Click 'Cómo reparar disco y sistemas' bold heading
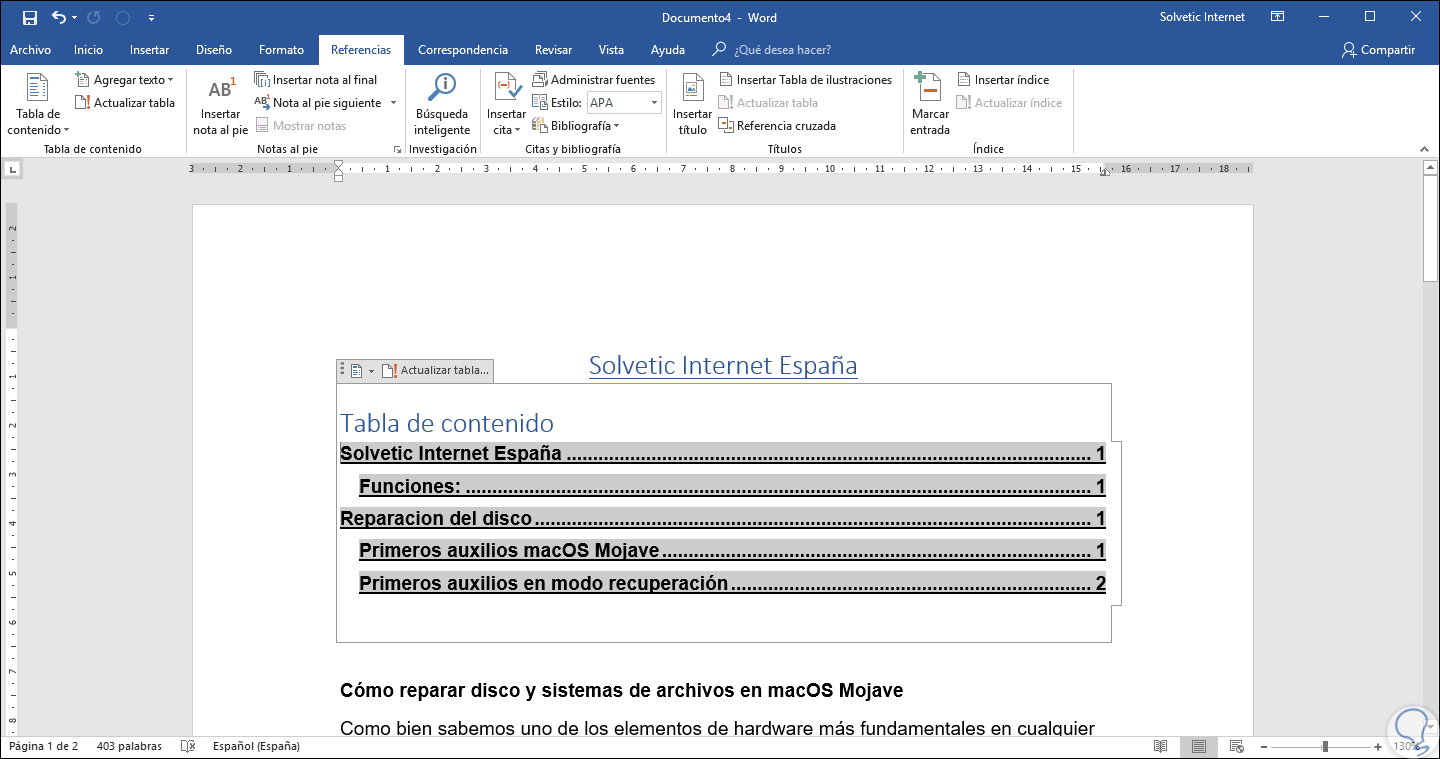The image size is (1440, 759). coord(621,691)
